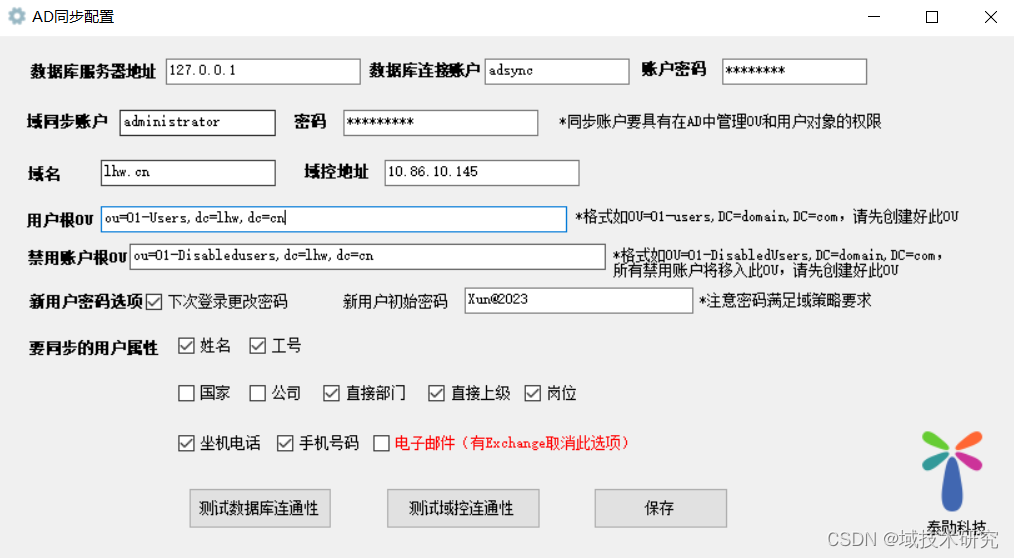Focus the 域名 field lhw.cn
The image size is (1014, 558).
point(188,173)
